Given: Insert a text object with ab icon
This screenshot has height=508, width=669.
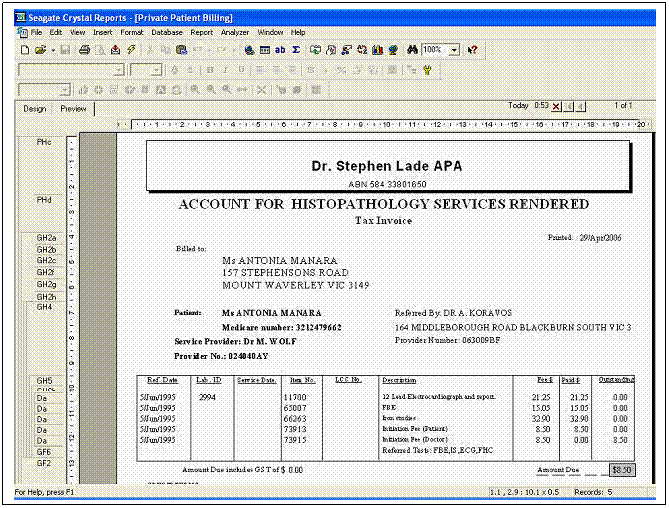Looking at the screenshot, I should point(280,50).
